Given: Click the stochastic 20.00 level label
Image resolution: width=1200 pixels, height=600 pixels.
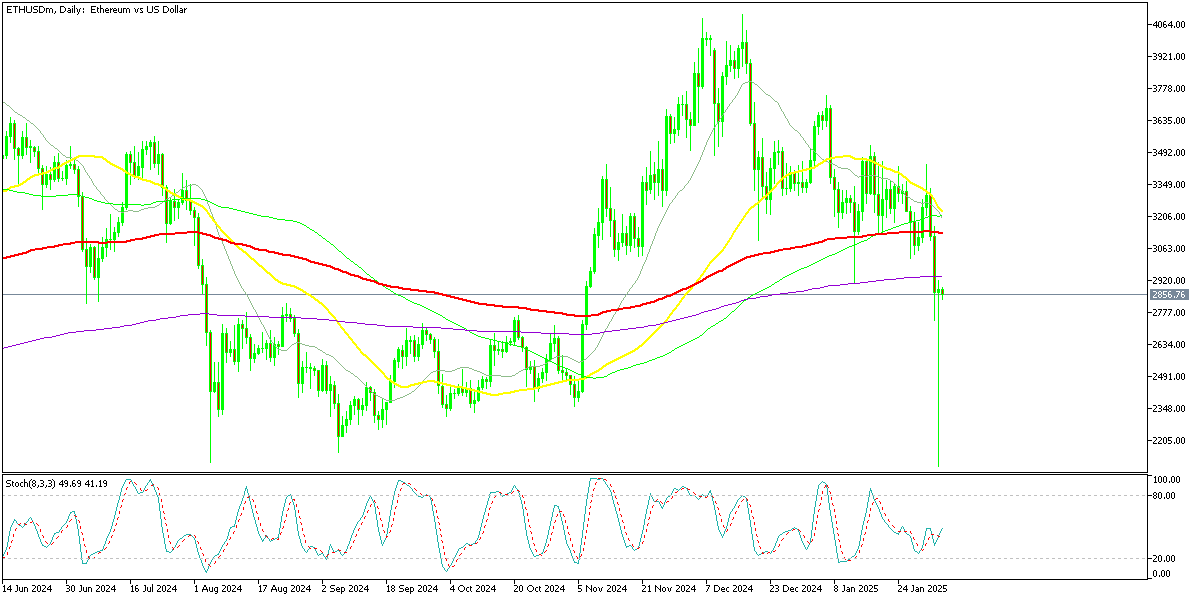Looking at the screenshot, I should pyautogui.click(x=1166, y=559).
